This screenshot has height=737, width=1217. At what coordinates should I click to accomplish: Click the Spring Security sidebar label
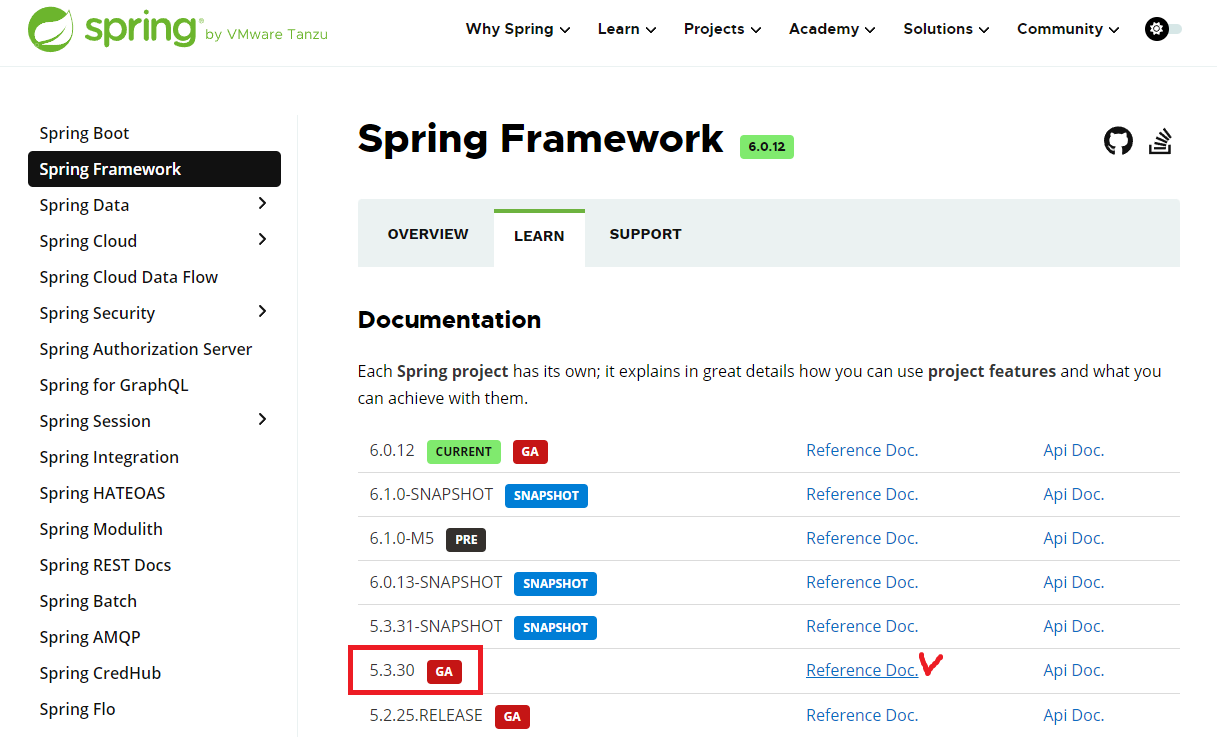[97, 313]
